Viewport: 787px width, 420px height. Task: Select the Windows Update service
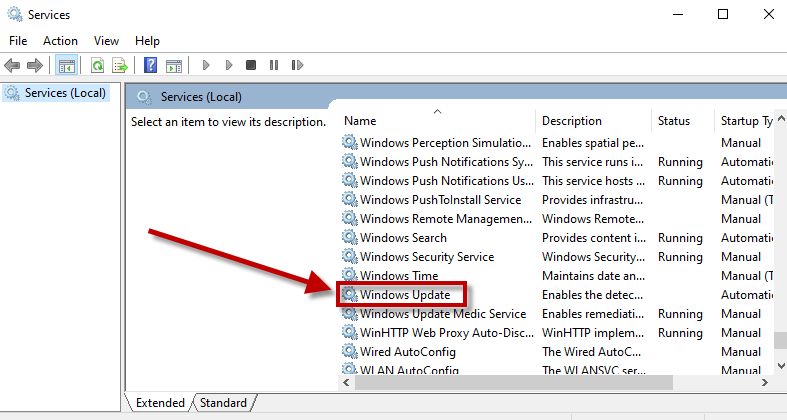[557, 295]
